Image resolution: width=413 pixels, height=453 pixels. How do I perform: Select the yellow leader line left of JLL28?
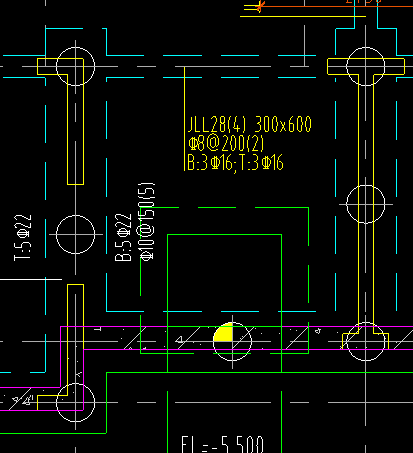tap(184, 119)
